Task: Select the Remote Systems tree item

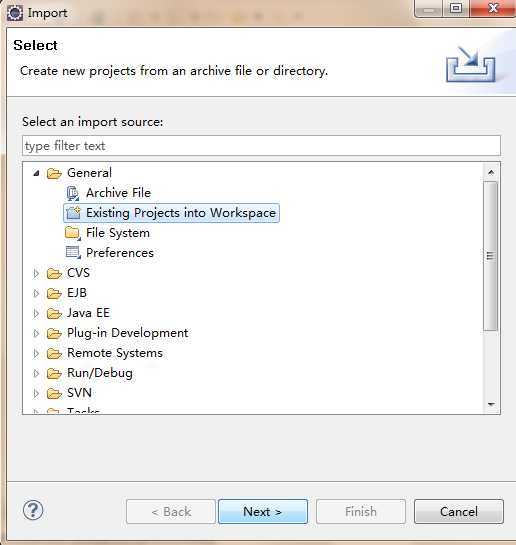Action: [115, 353]
